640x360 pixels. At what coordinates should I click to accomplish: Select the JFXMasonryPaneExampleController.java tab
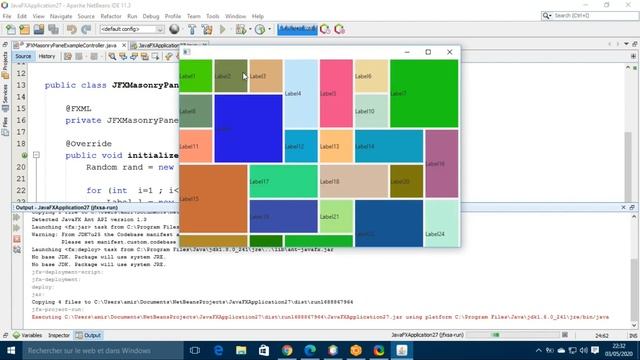pos(71,45)
